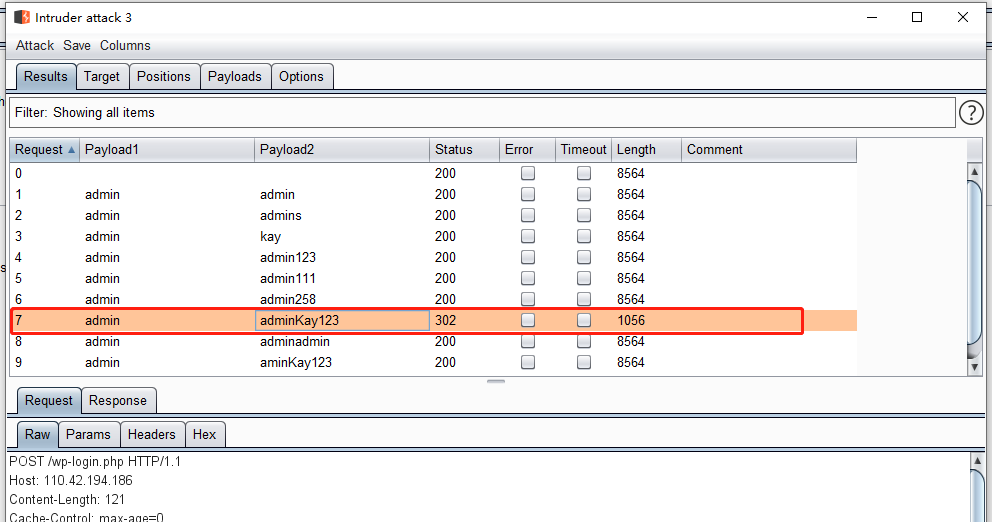Open the Columns menu
This screenshot has height=522, width=992.
coord(125,46)
